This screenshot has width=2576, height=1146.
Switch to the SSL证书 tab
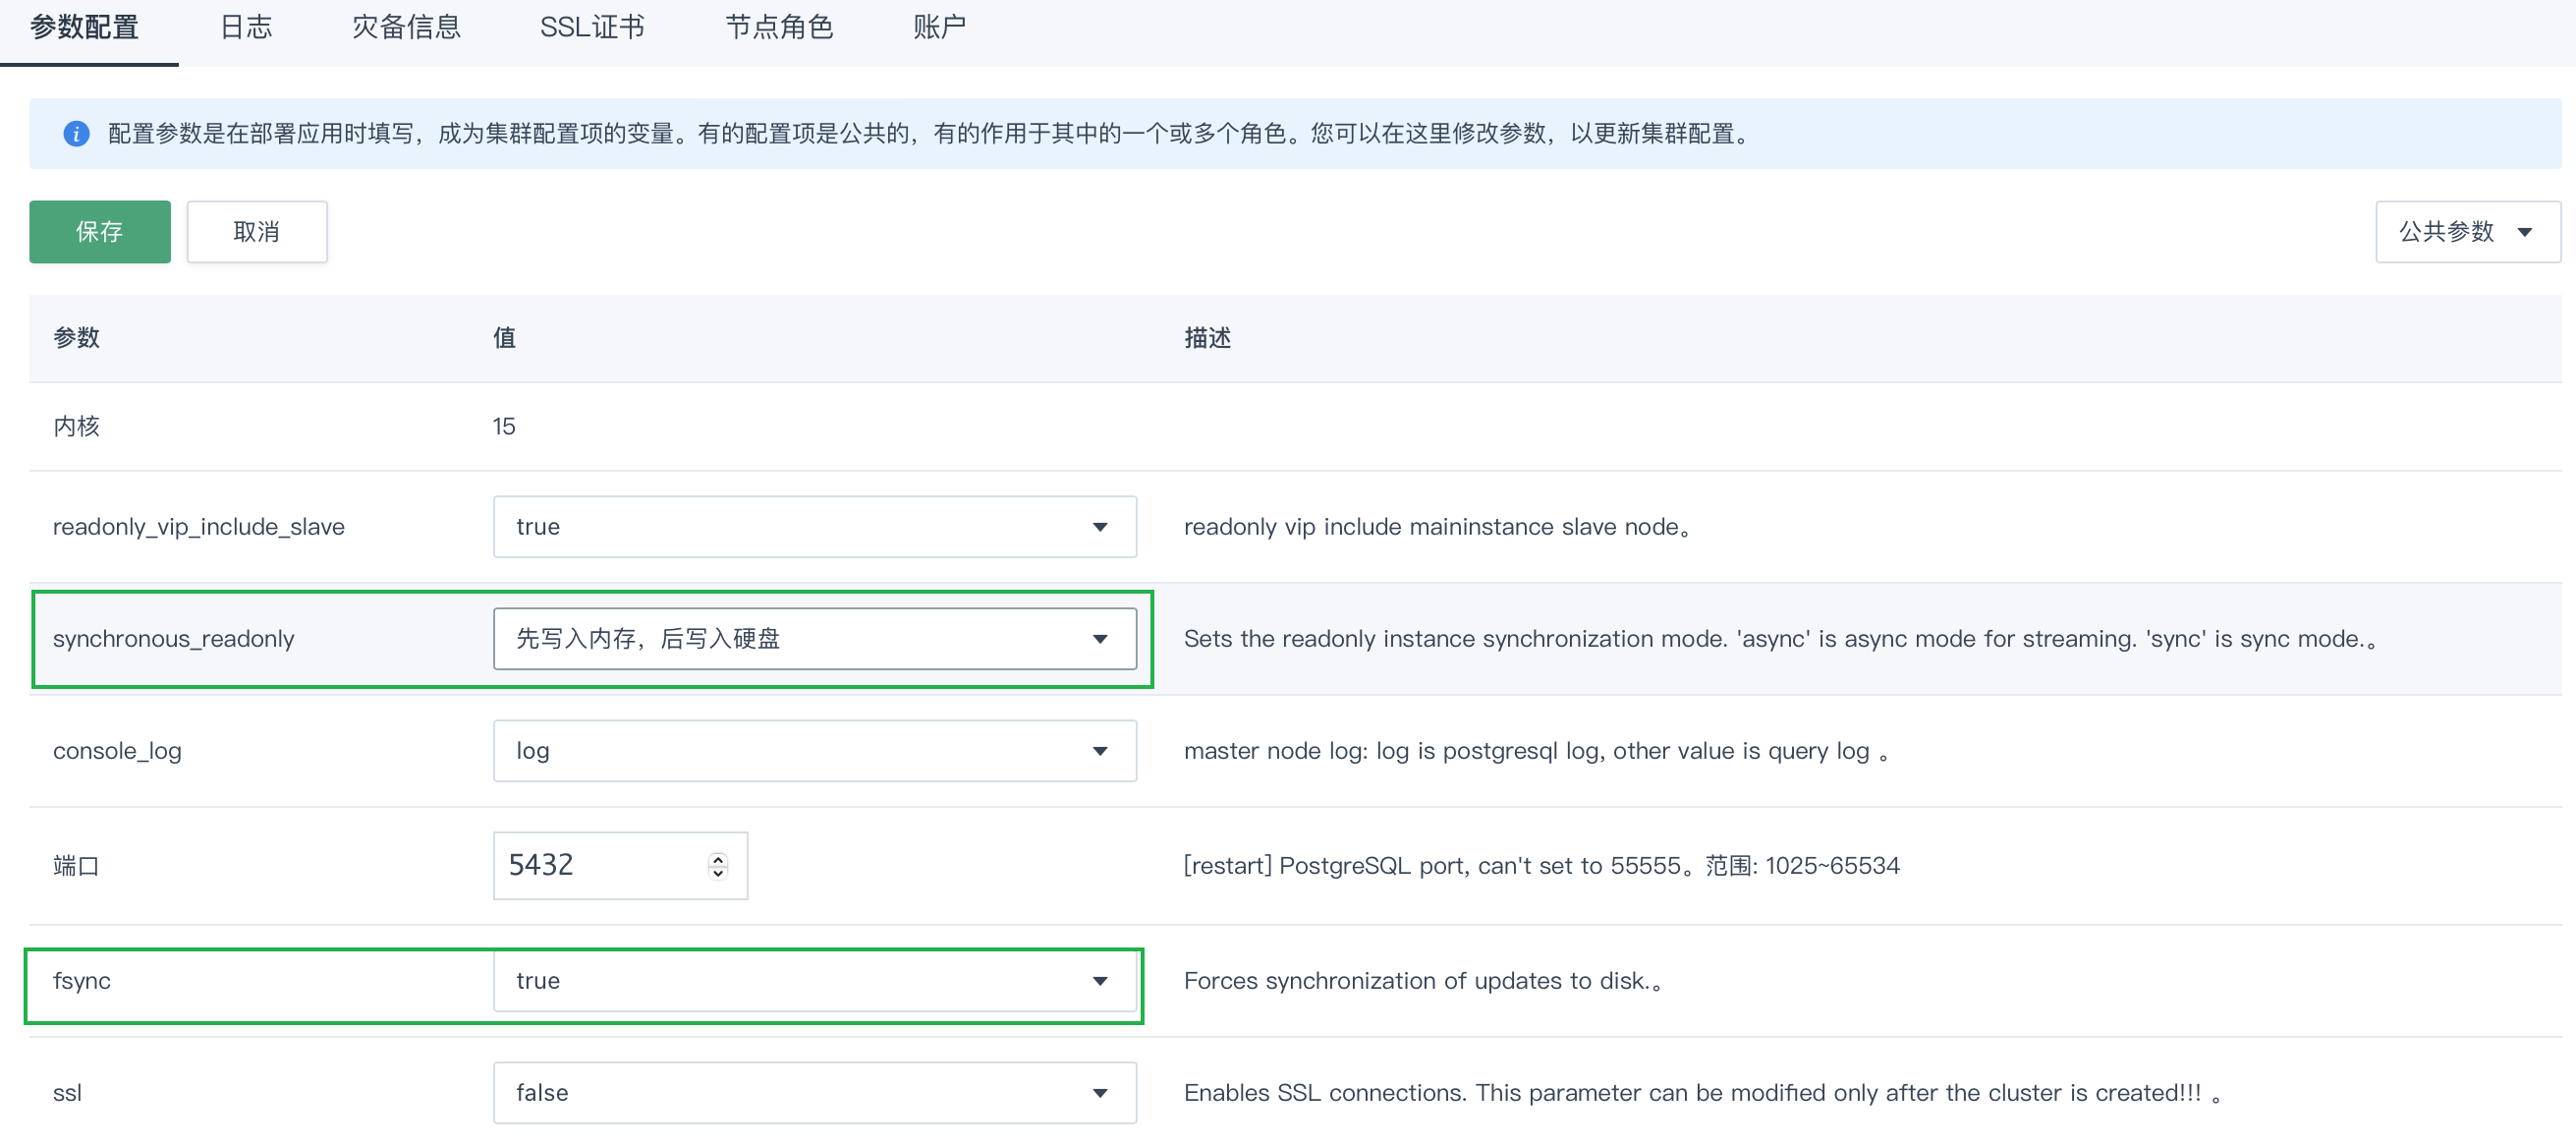tap(592, 27)
